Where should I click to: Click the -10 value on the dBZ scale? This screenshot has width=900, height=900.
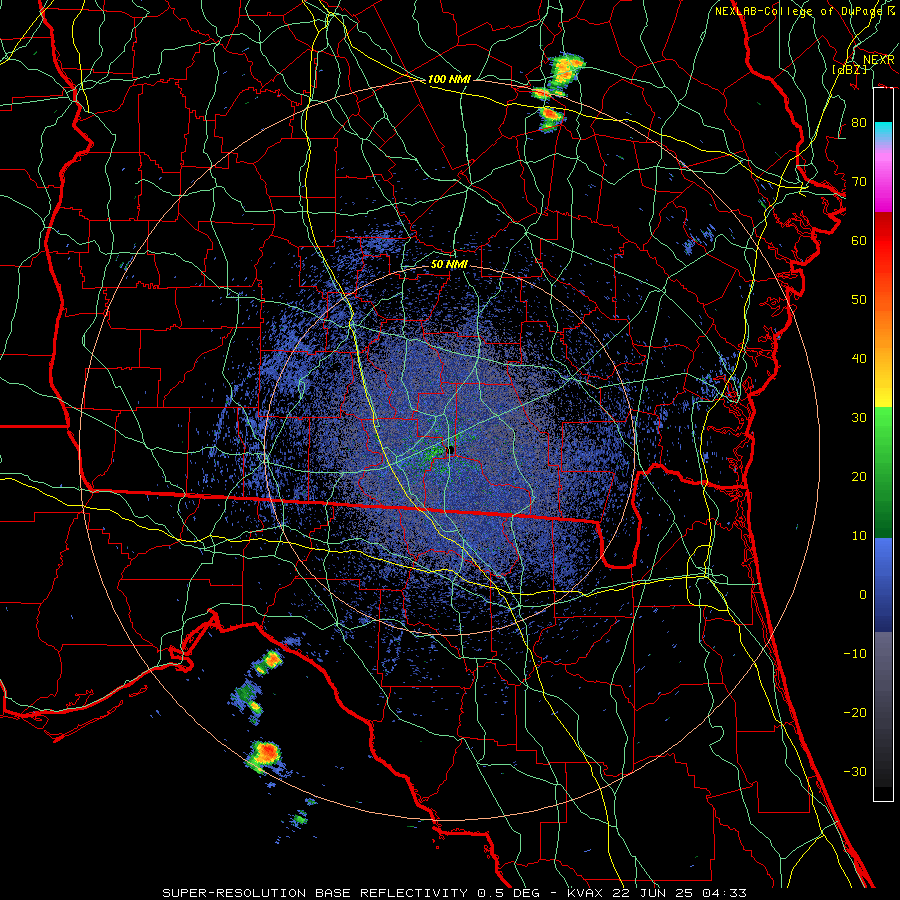855,654
